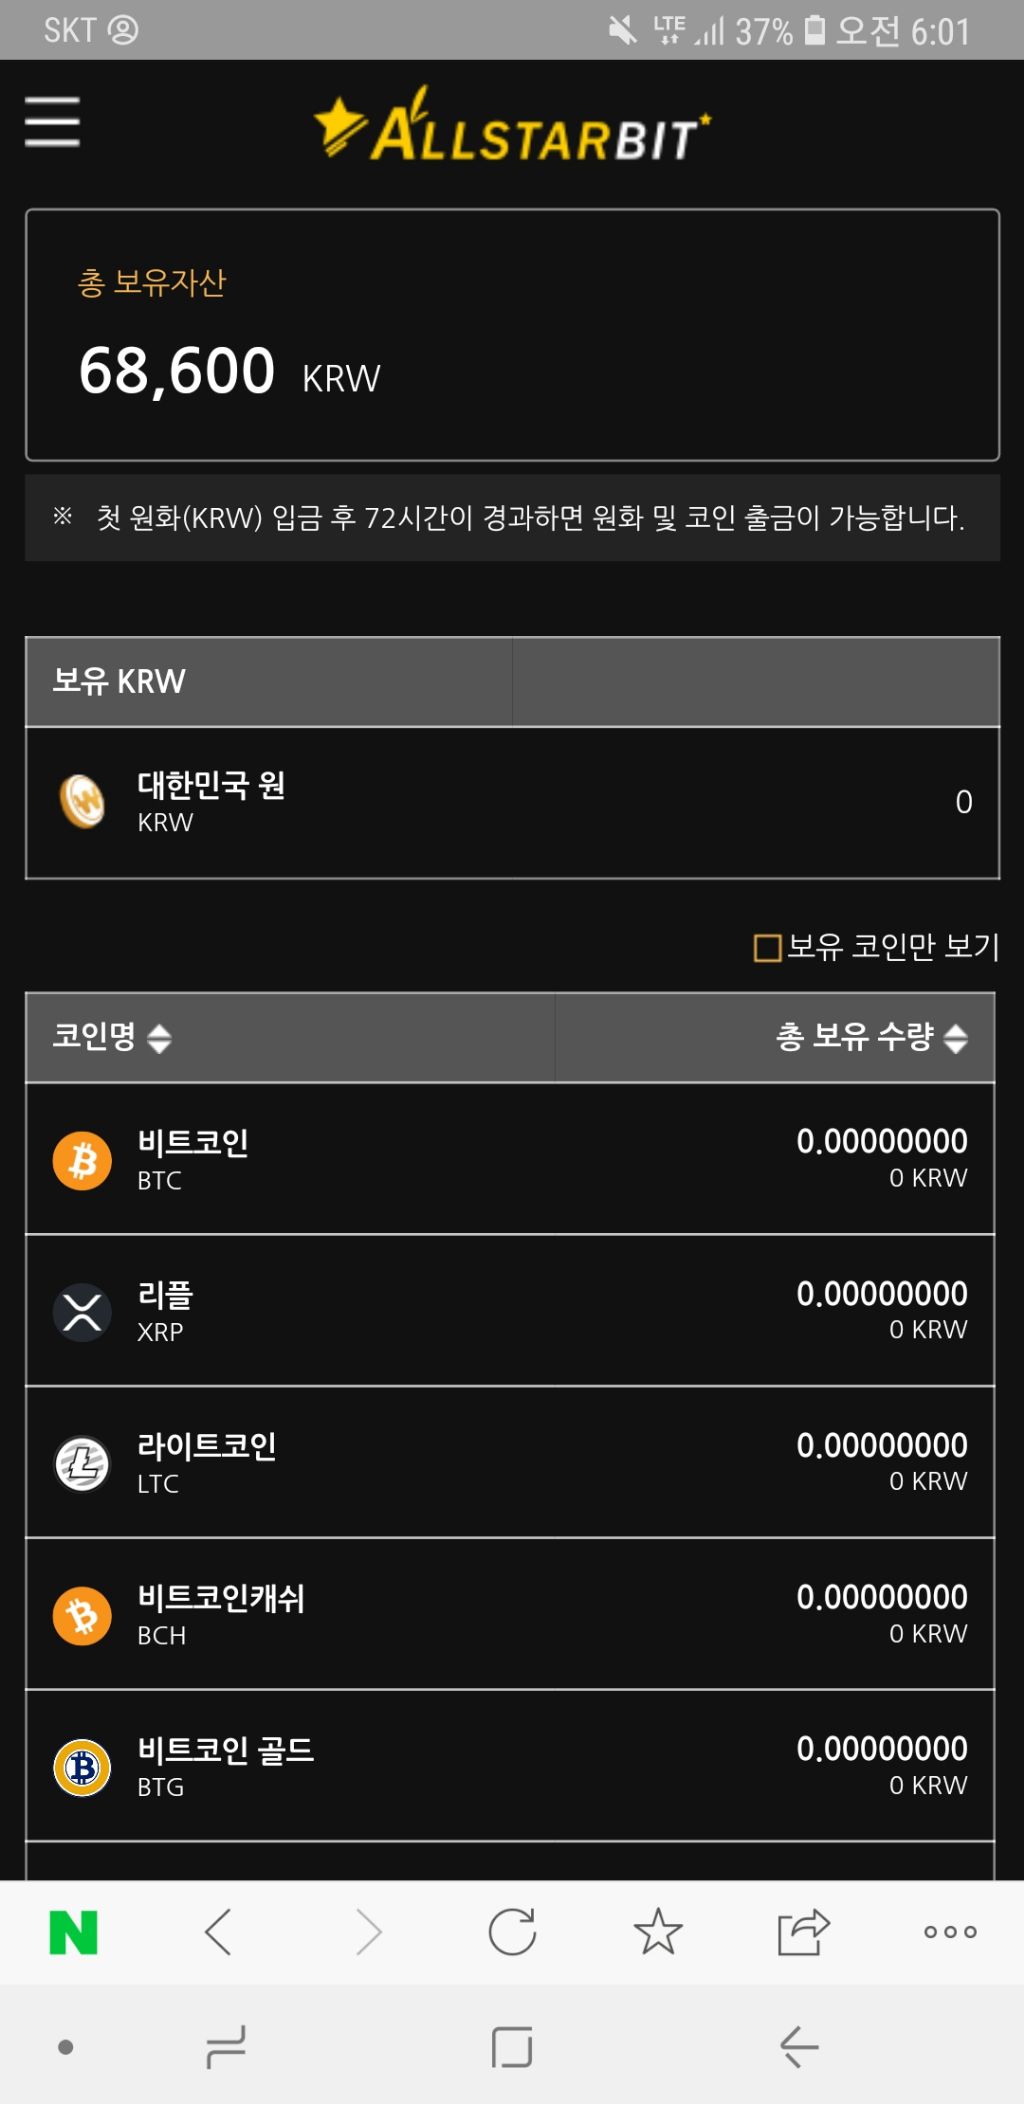Tap the Bitcoin BTC coin icon
The height and width of the screenshot is (2104, 1024).
82,1160
